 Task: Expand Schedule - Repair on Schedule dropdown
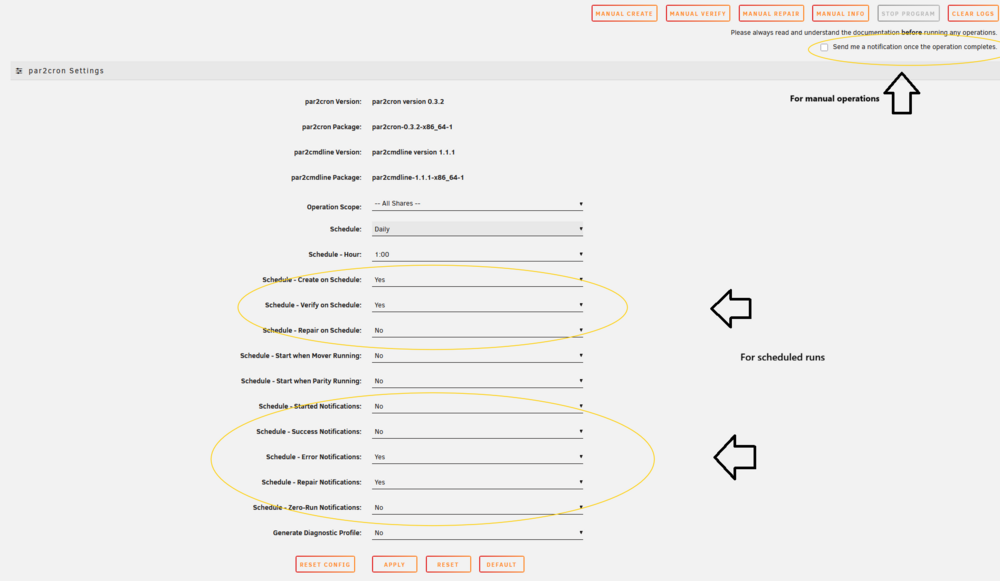pos(477,330)
